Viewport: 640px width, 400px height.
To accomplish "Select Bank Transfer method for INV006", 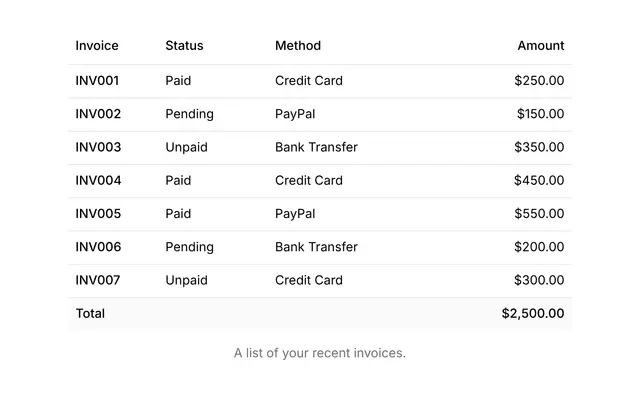I will tap(316, 247).
